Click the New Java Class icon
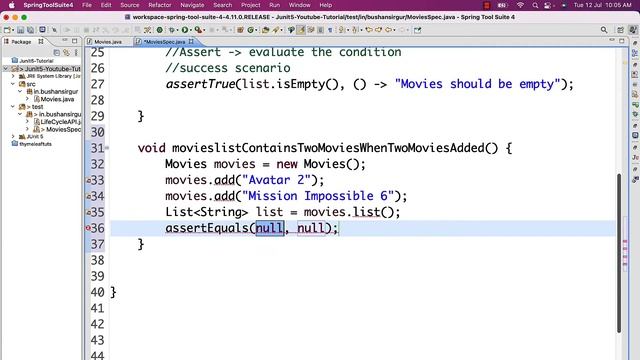640x360 pixels. pyautogui.click(x=251, y=30)
